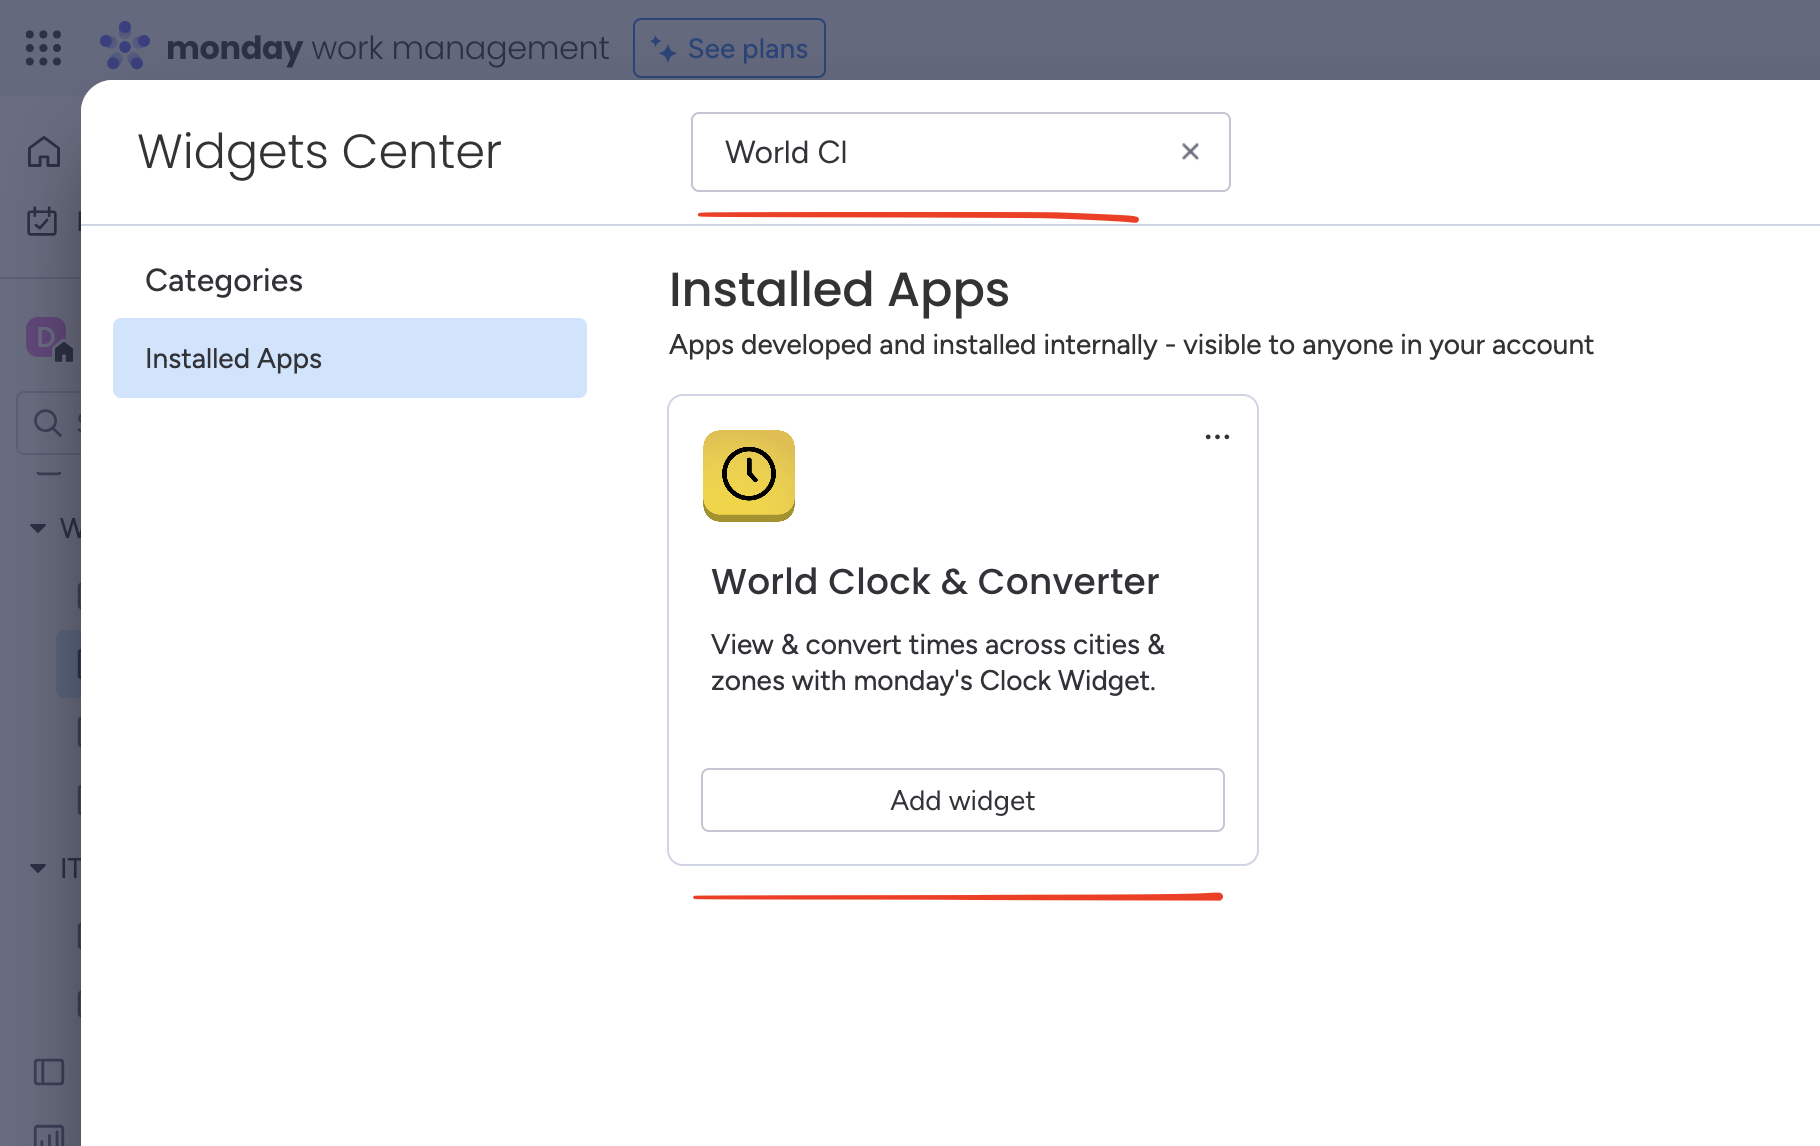
Task: Click the workspace avatar letter D
Action: (x=46, y=338)
